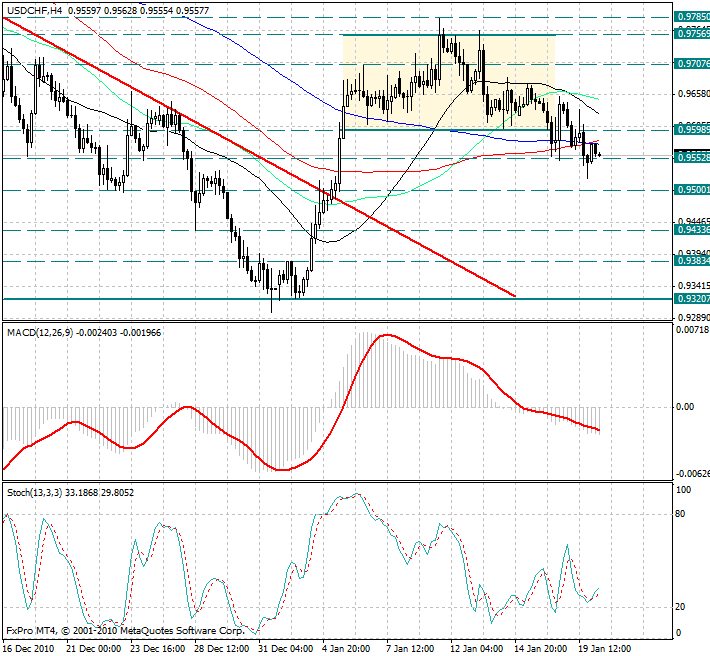Click the MACD 0.00 zero-line value
The width and height of the screenshot is (710, 656).
point(685,407)
